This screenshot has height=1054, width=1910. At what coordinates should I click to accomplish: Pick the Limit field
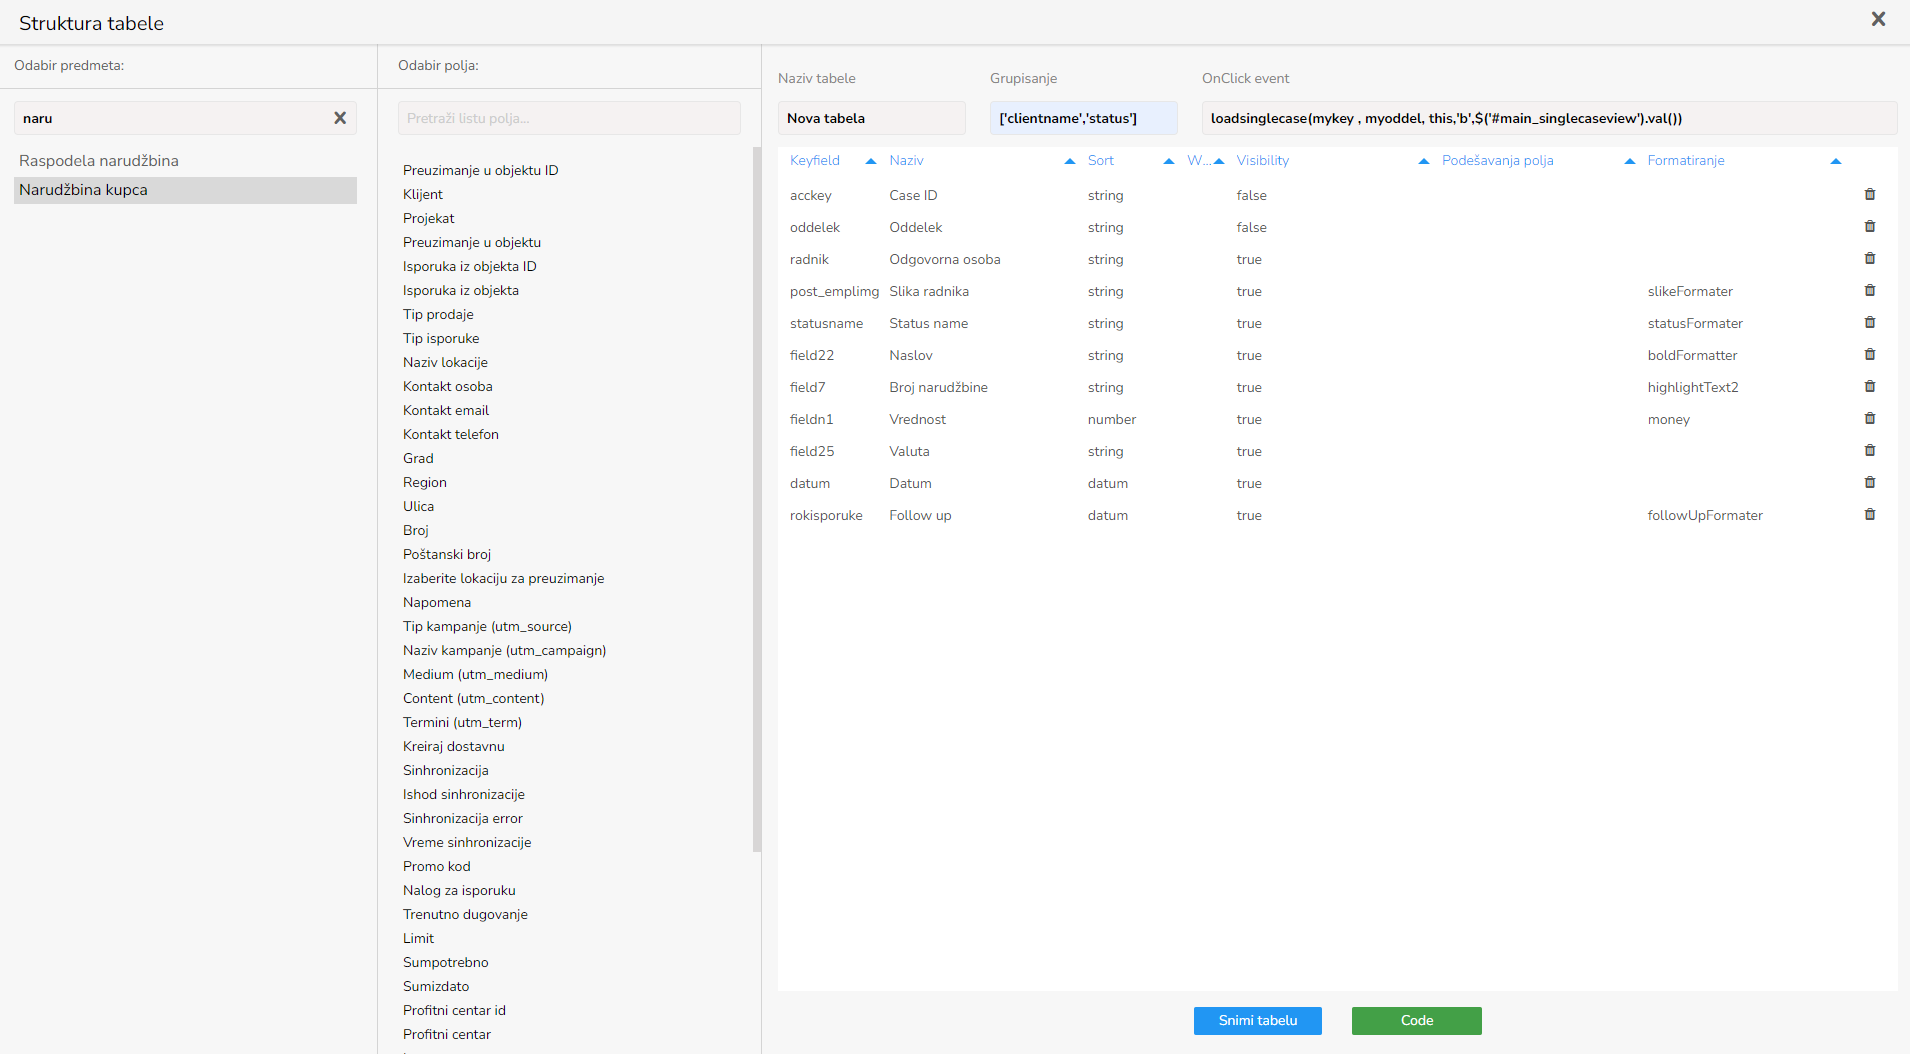click(x=418, y=939)
